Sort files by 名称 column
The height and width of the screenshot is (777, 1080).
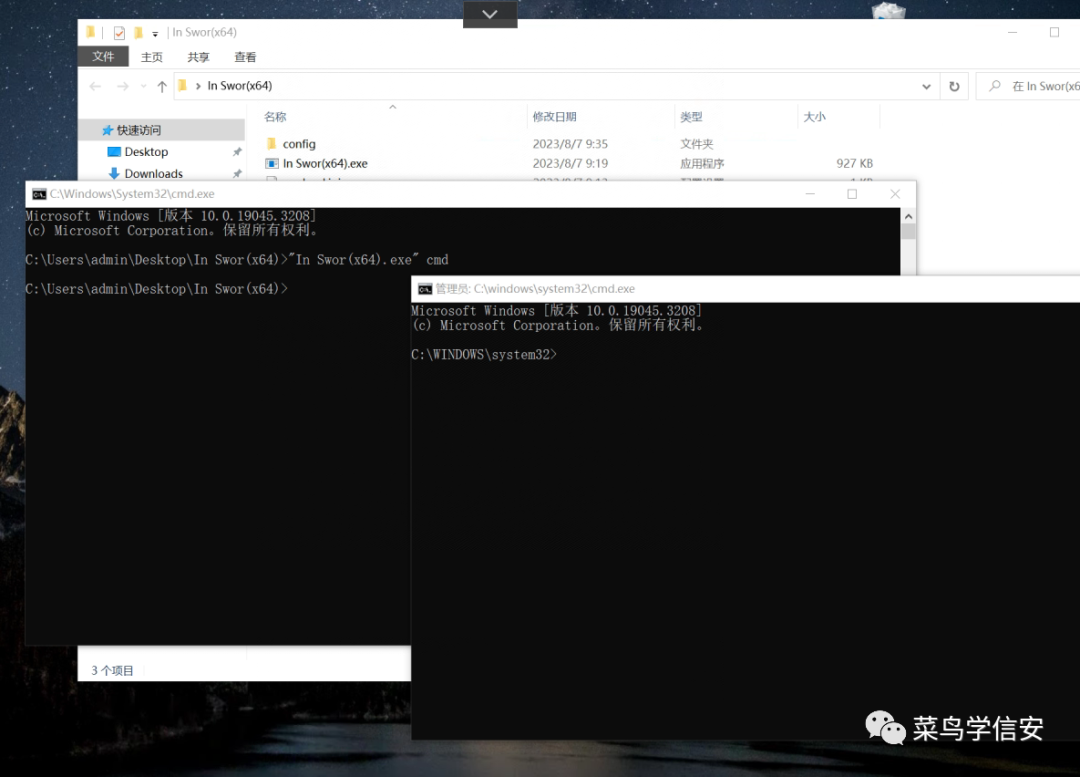[276, 116]
